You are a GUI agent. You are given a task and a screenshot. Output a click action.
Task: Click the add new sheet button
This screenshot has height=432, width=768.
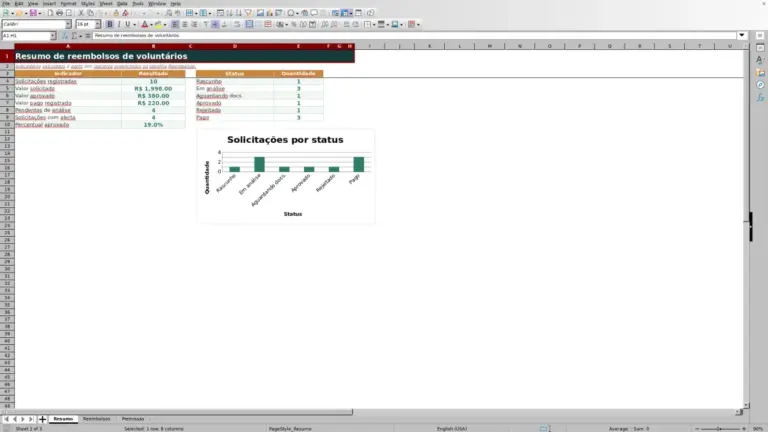click(x=42, y=419)
